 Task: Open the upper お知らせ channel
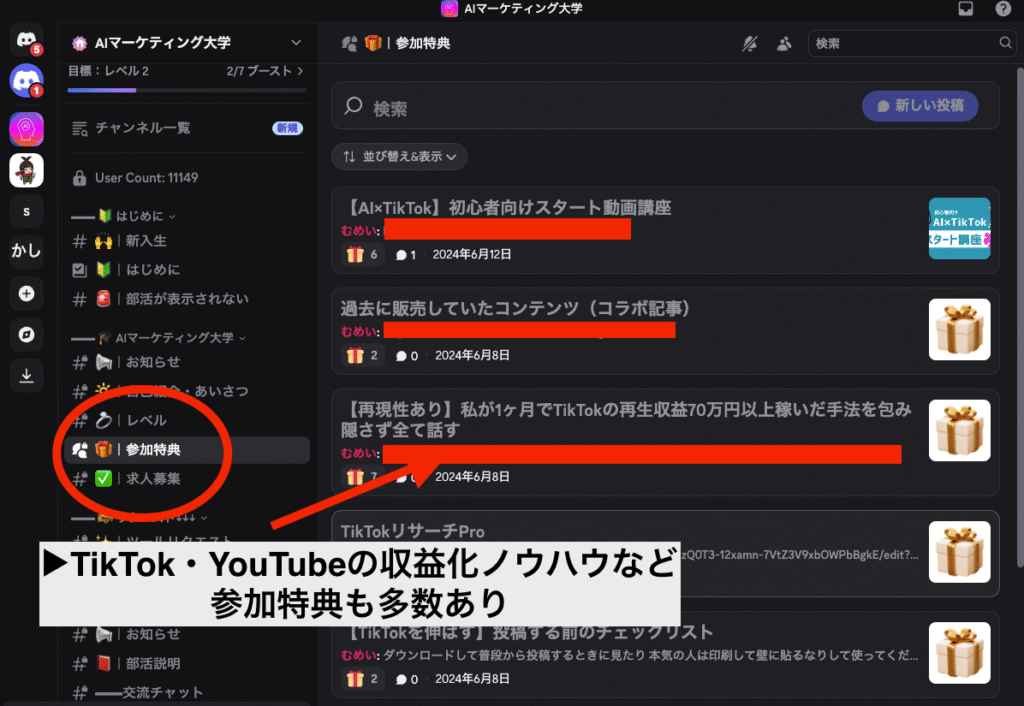[187, 362]
